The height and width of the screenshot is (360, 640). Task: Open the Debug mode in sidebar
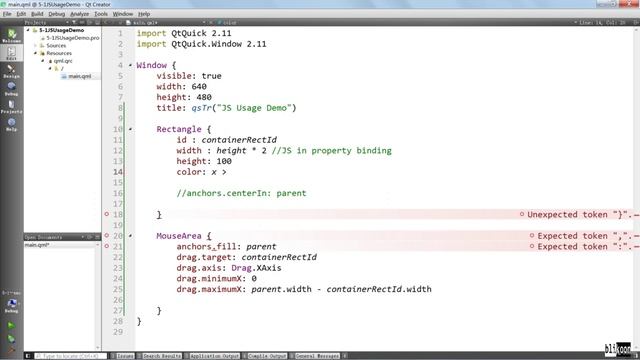11,89
